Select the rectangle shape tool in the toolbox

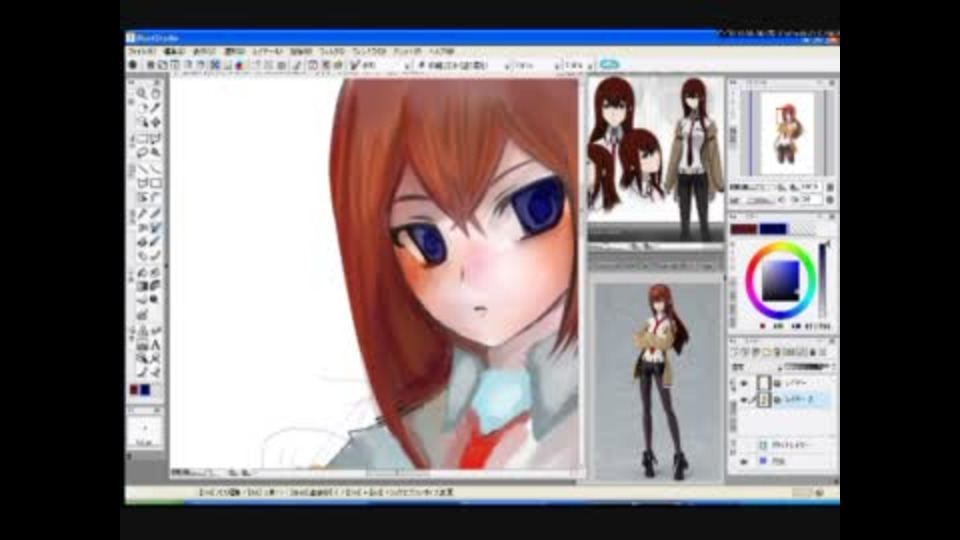[x=156, y=183]
